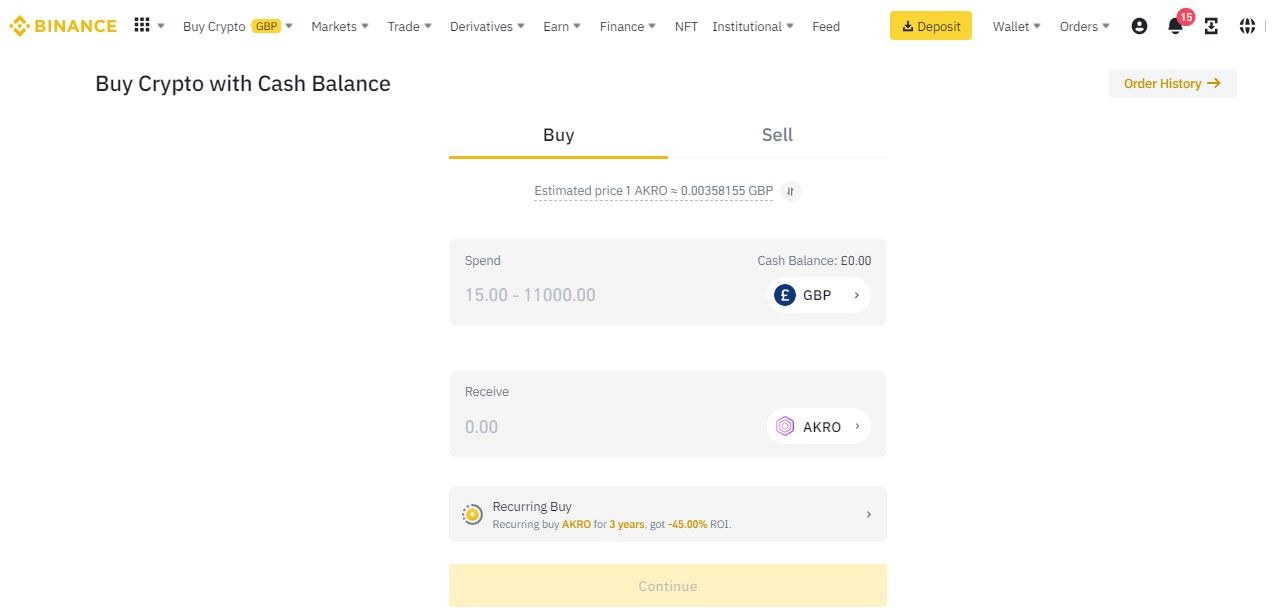Open the apps grid menu icon
The image size is (1272, 613).
tap(142, 26)
